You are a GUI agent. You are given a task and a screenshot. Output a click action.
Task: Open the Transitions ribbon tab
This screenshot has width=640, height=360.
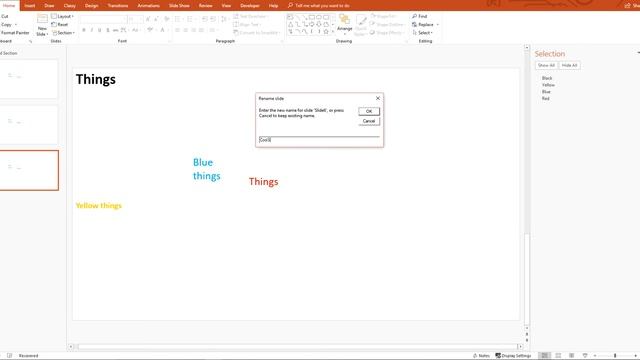pyautogui.click(x=118, y=6)
